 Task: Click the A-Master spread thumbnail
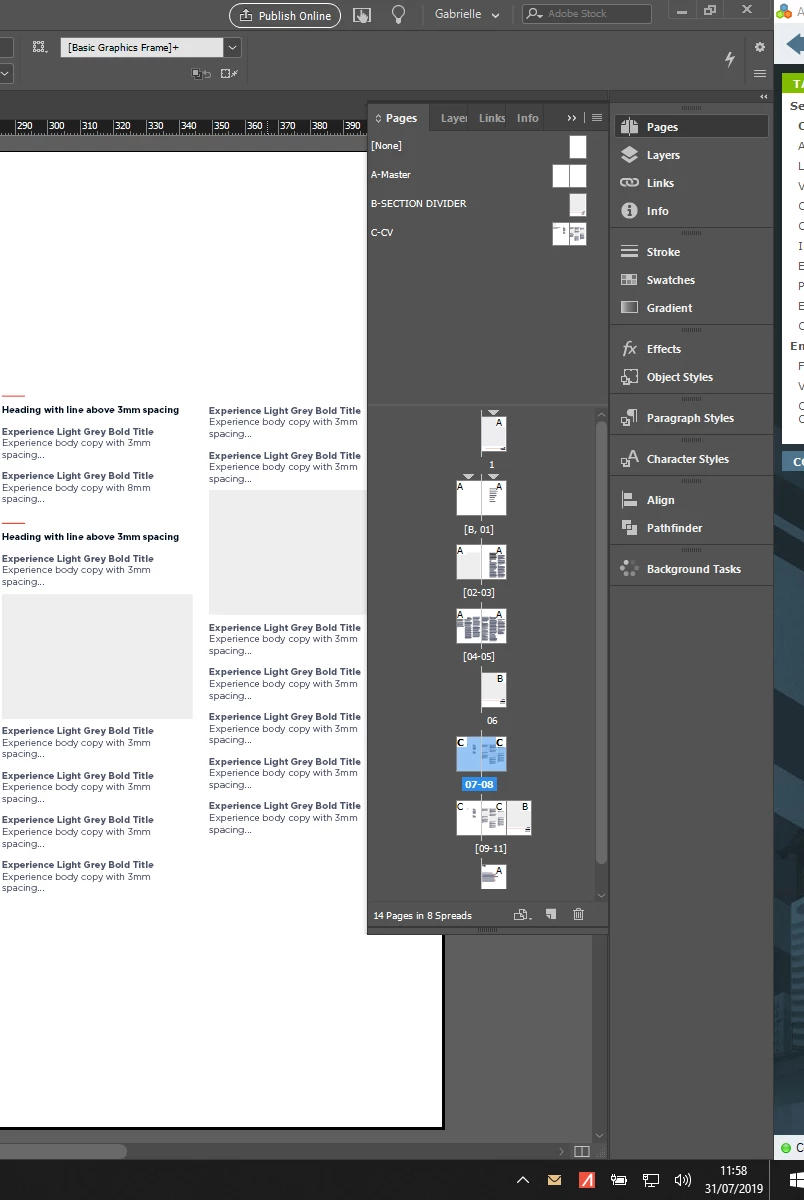569,176
